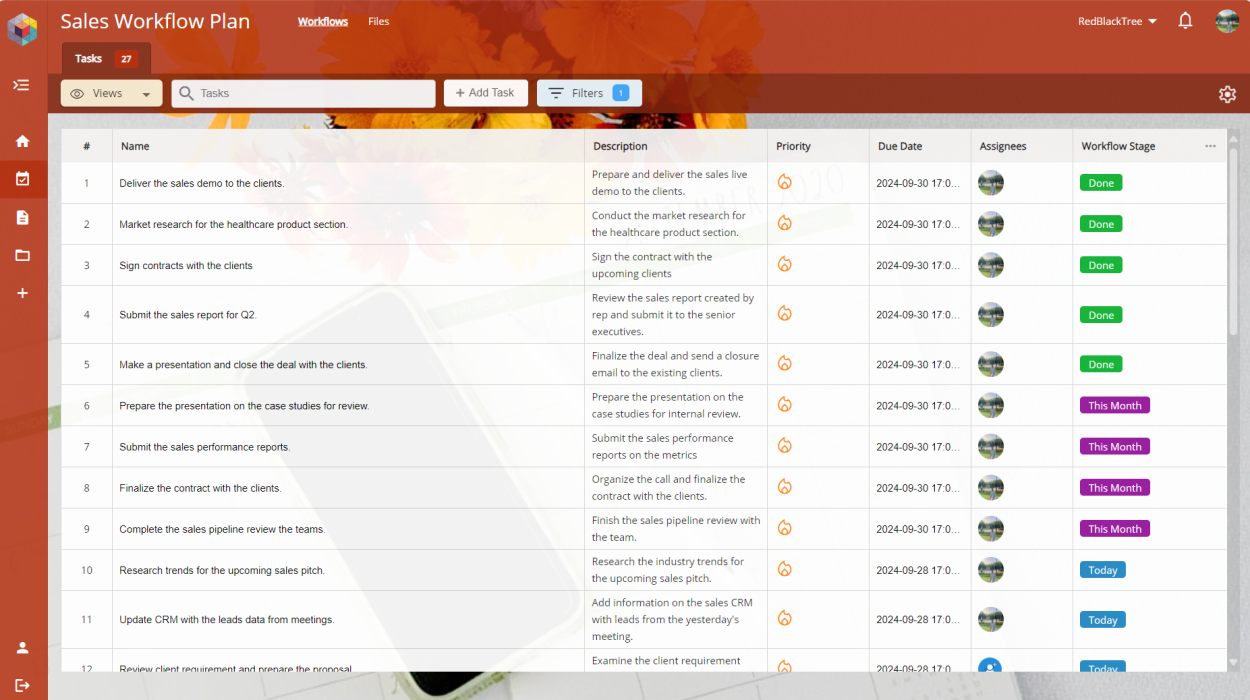Image resolution: width=1250 pixels, height=700 pixels.
Task: Open the document icon in sidebar
Action: click(x=22, y=217)
